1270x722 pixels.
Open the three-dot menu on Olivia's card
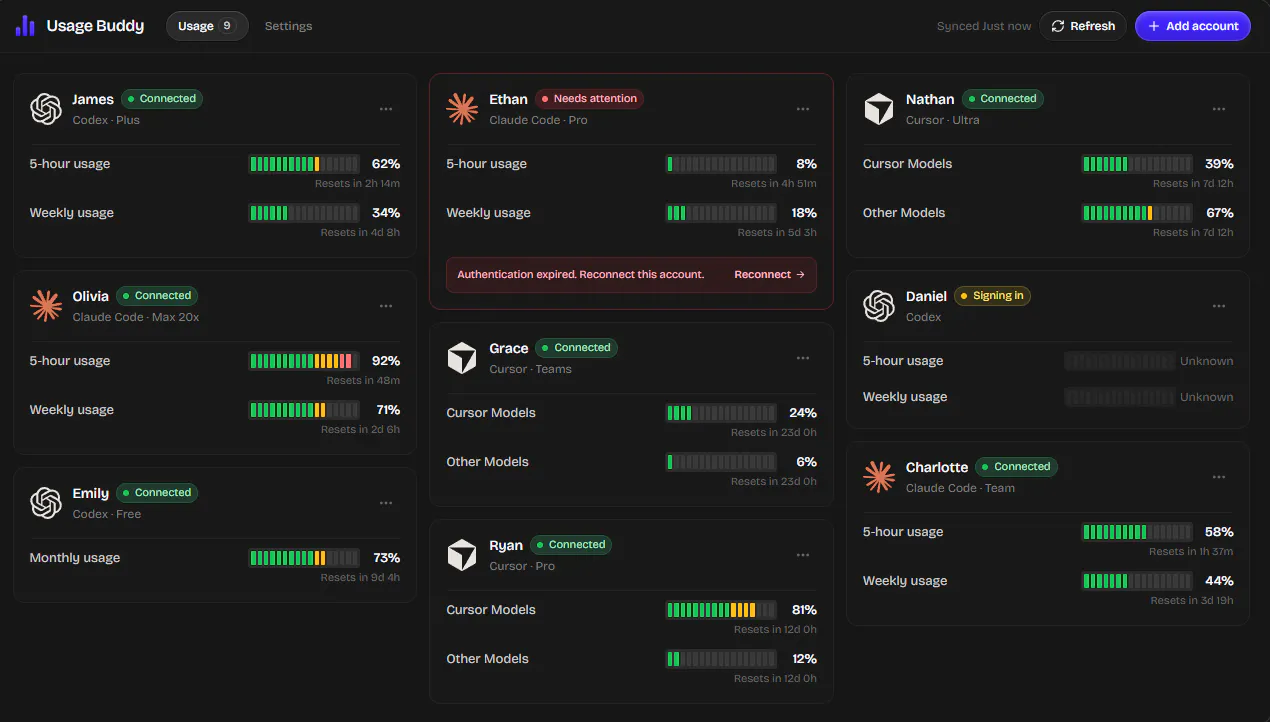click(386, 306)
